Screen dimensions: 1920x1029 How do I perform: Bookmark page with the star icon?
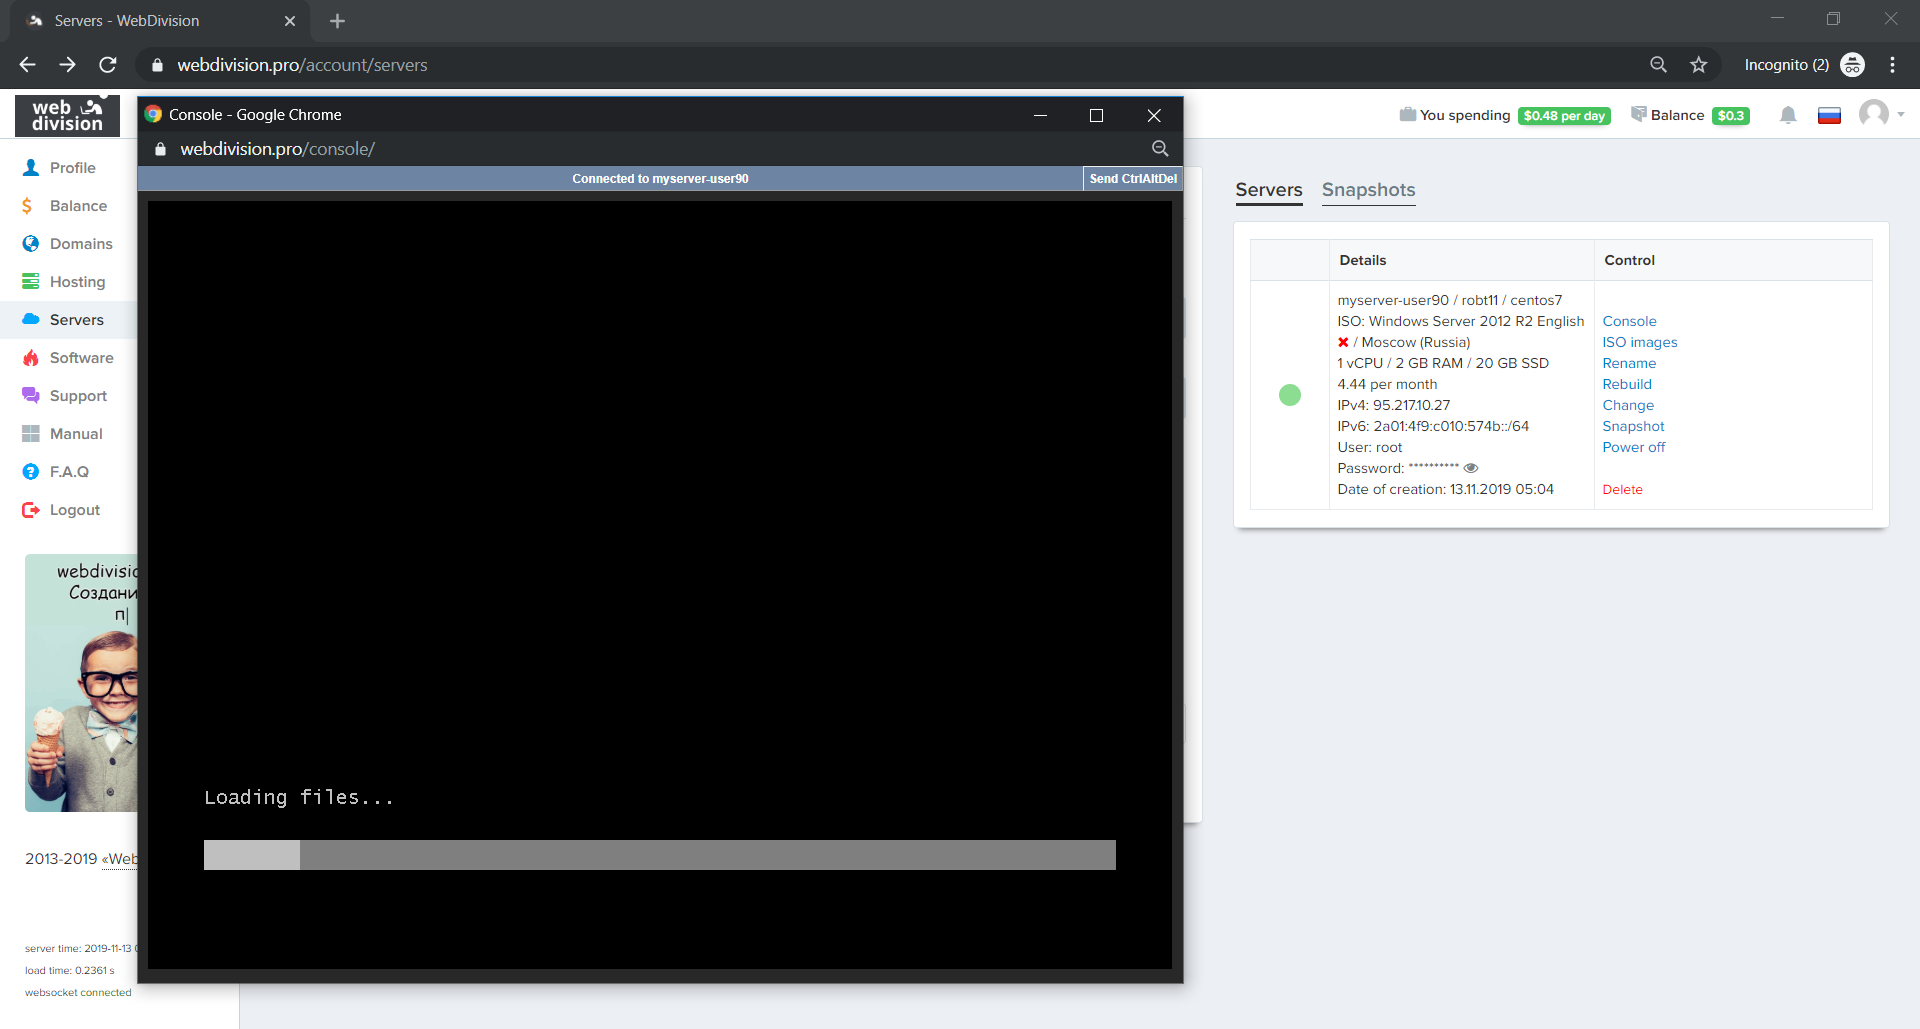(1698, 65)
